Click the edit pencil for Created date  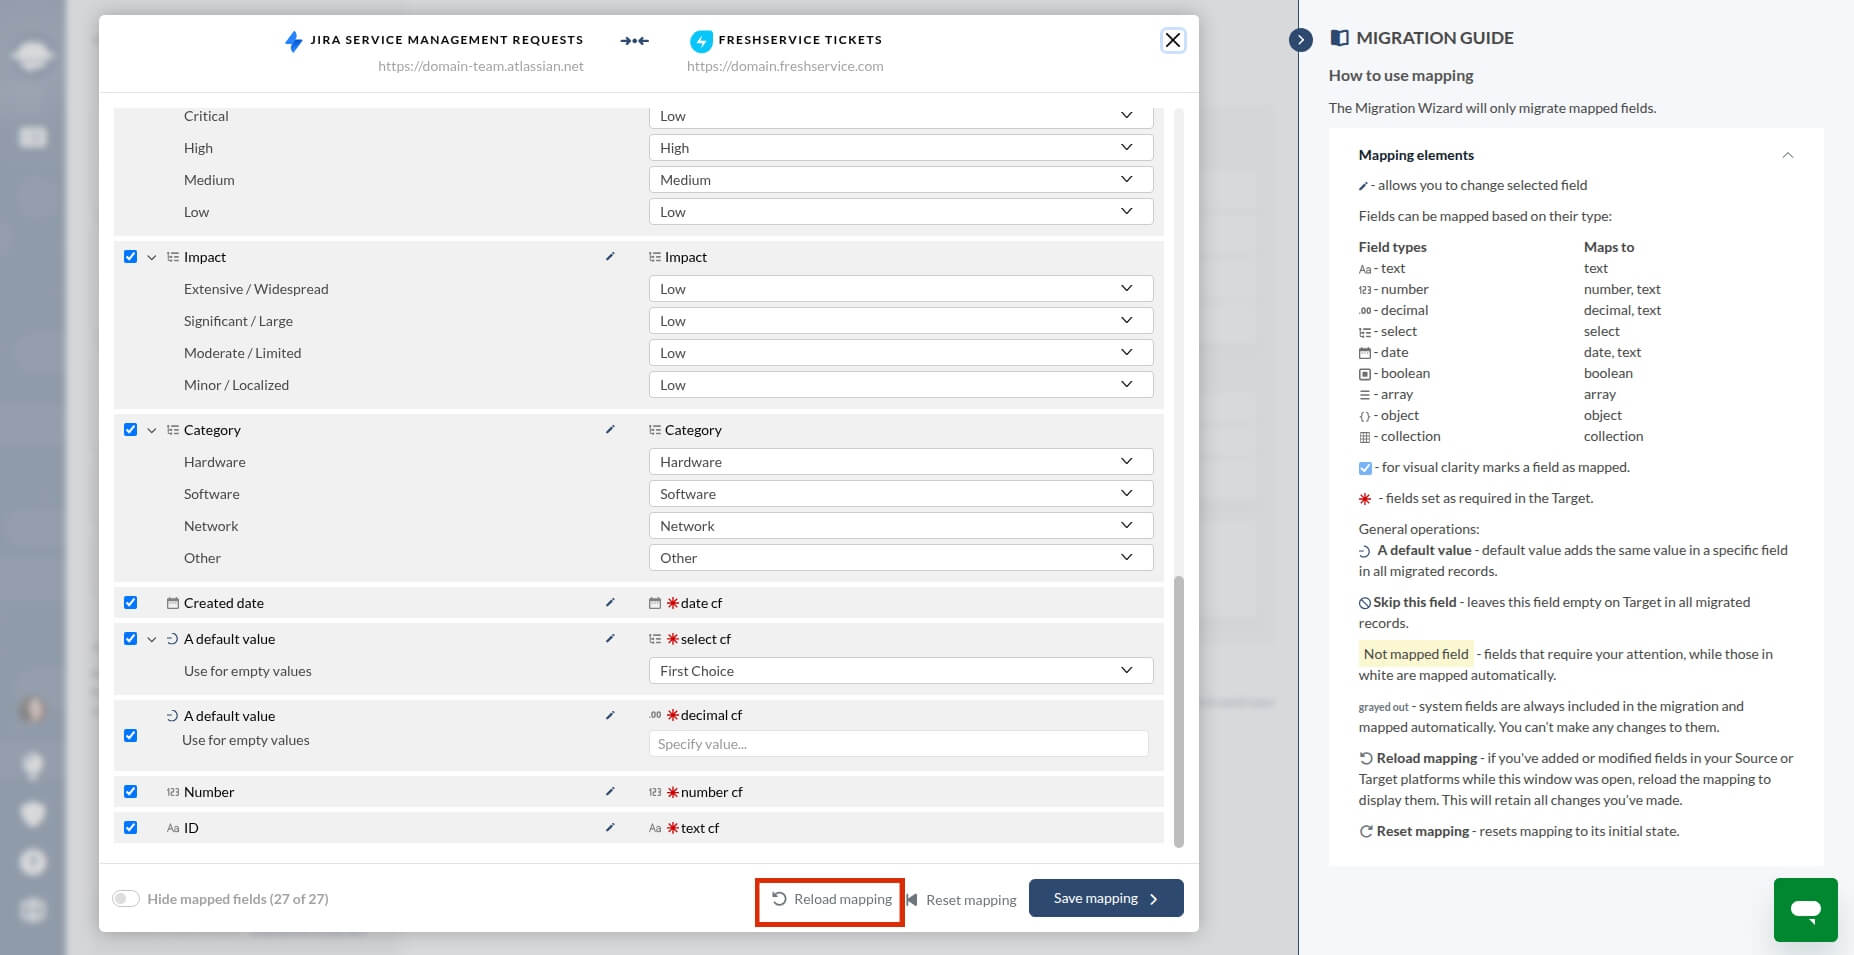pos(610,603)
